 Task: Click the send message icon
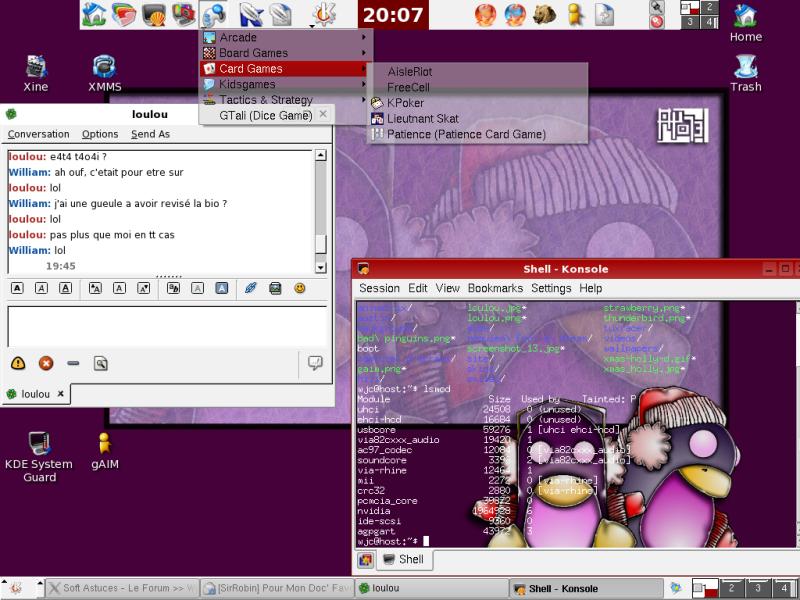pyautogui.click(x=315, y=363)
